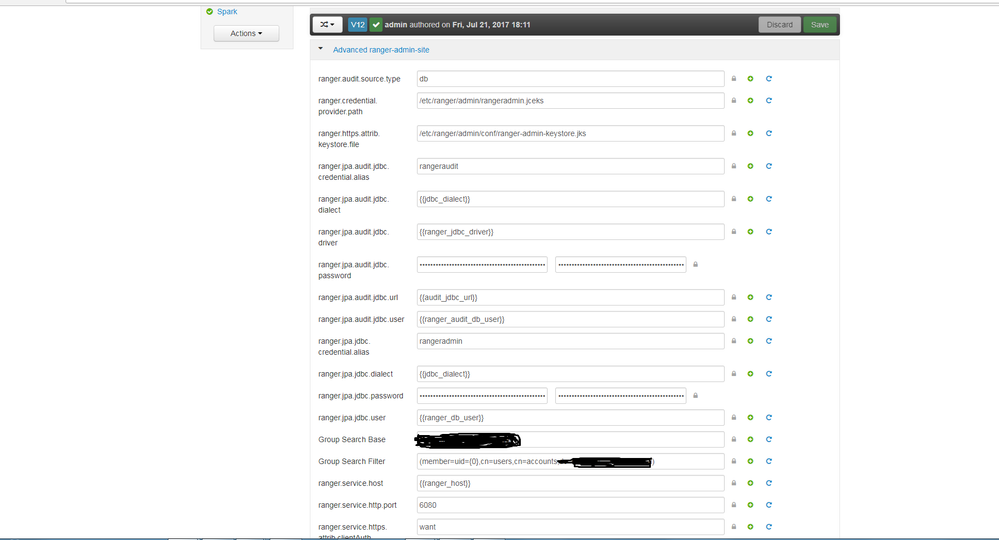Image resolution: width=999 pixels, height=540 pixels.
Task: Click ranger.jpa.jdbc.credential.alias field with rangeradmin
Action: pos(570,341)
